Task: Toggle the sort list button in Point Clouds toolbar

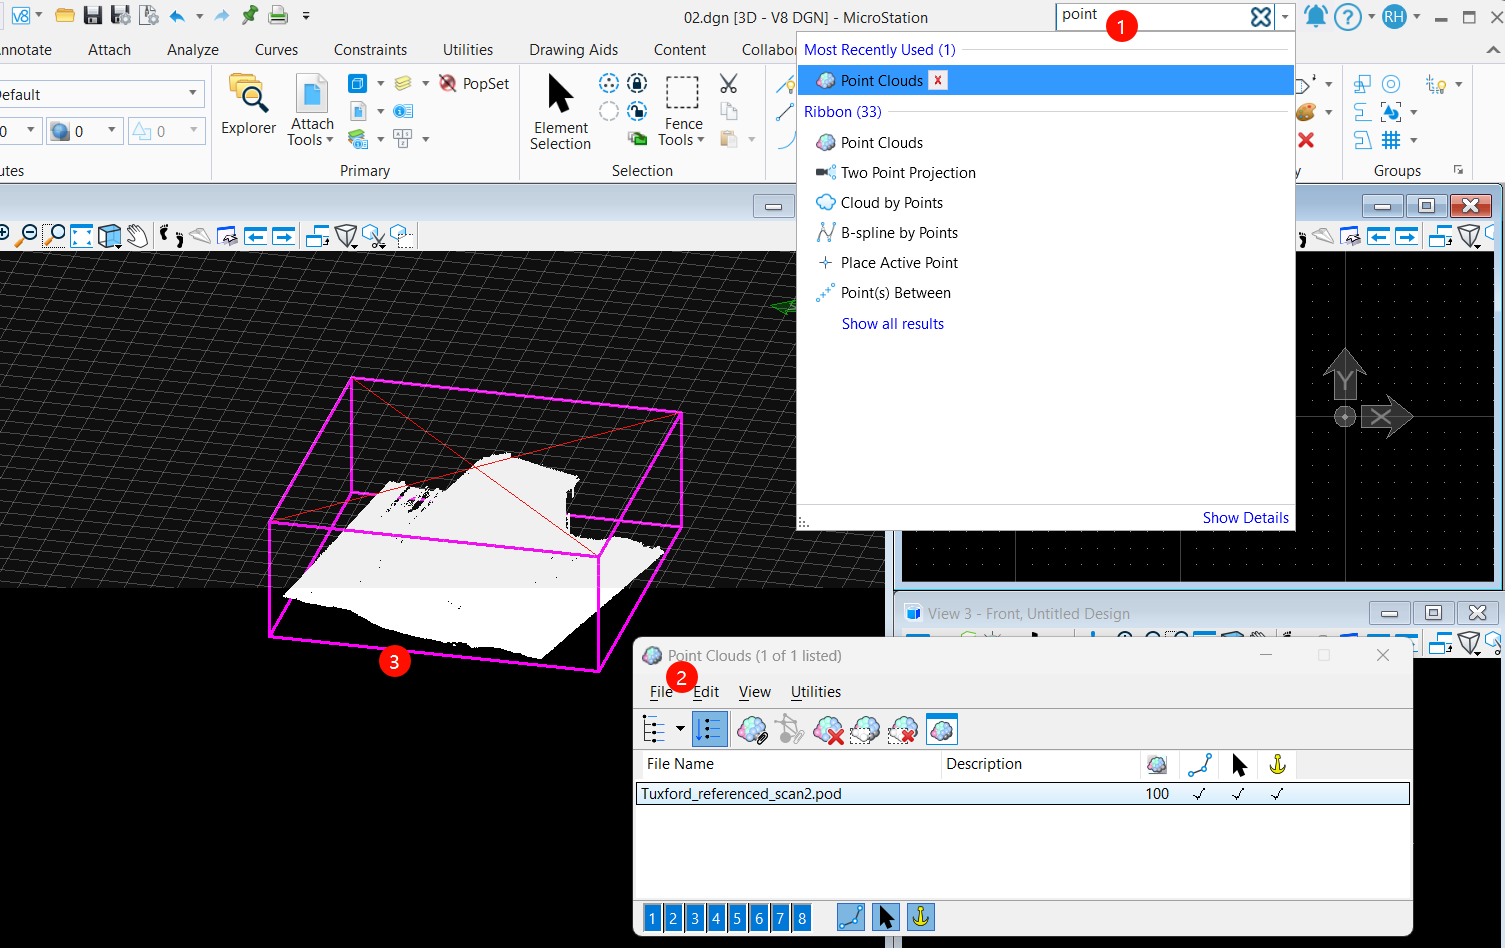Action: coord(709,730)
